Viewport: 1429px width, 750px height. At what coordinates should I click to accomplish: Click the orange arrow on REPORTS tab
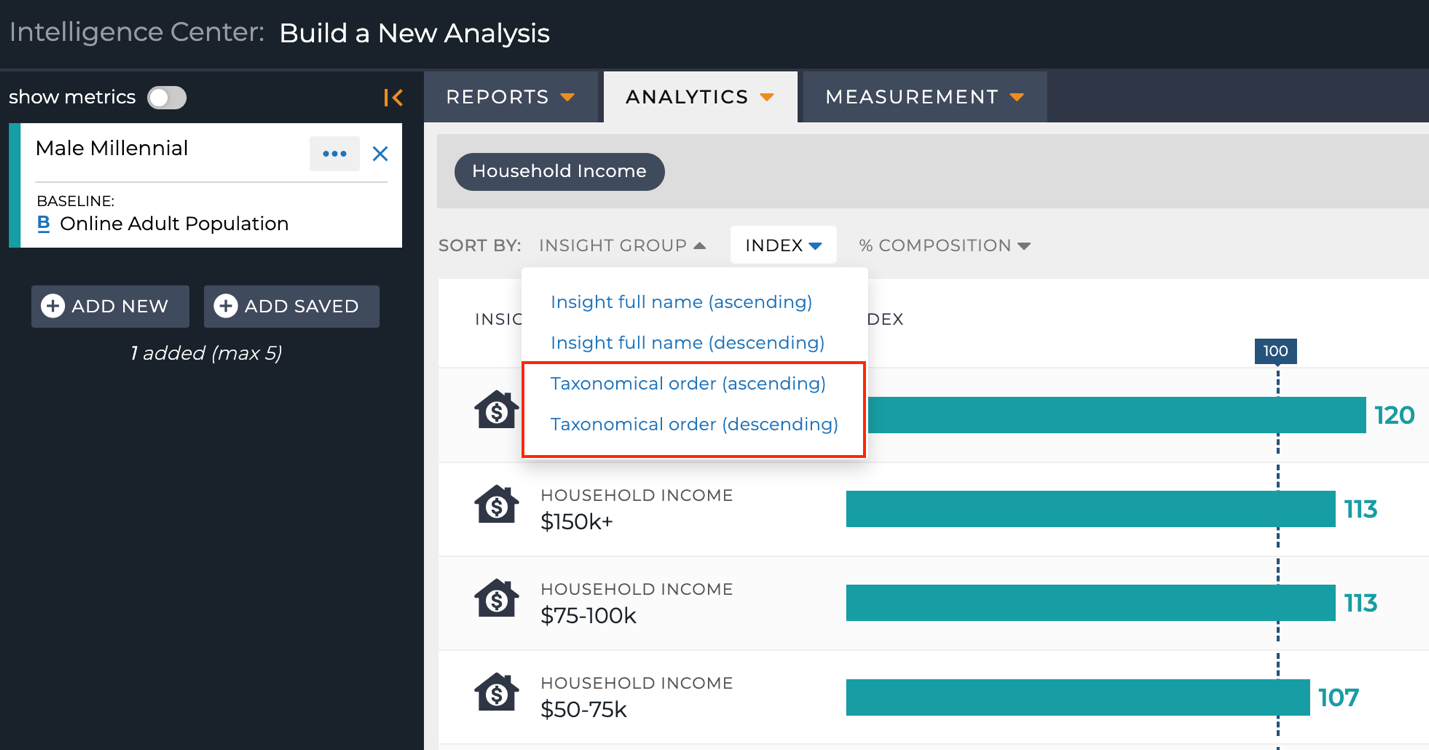567,98
